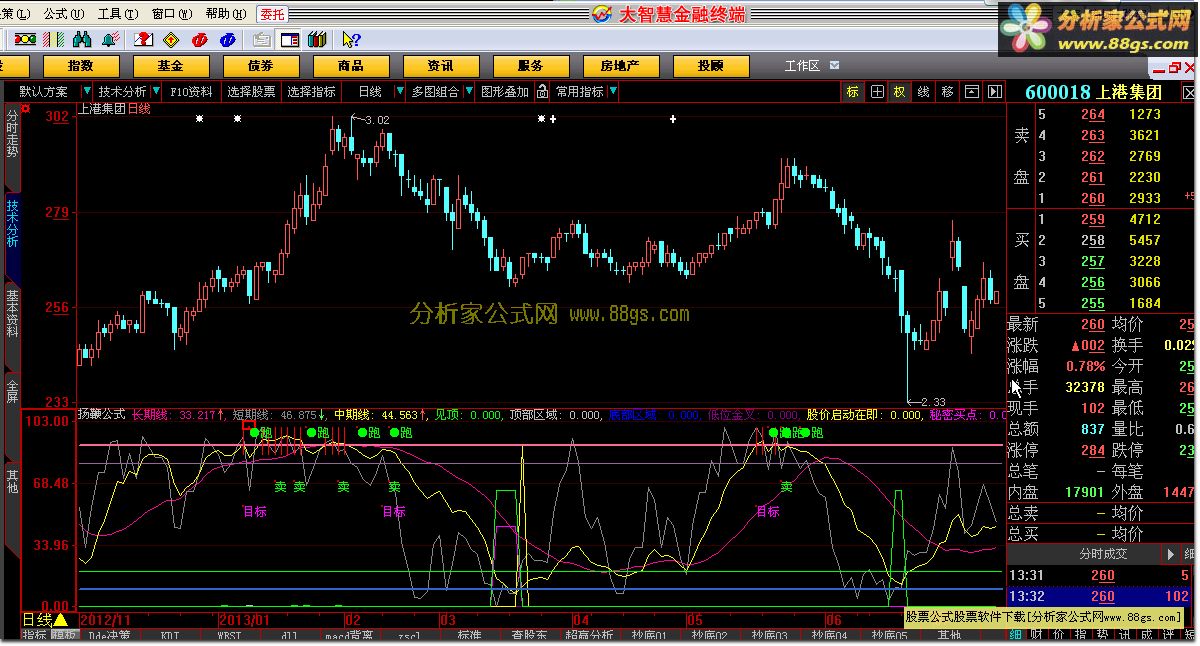Click the yellow diamond arrow icon
Screen dimensions: 1200x646
171,39
